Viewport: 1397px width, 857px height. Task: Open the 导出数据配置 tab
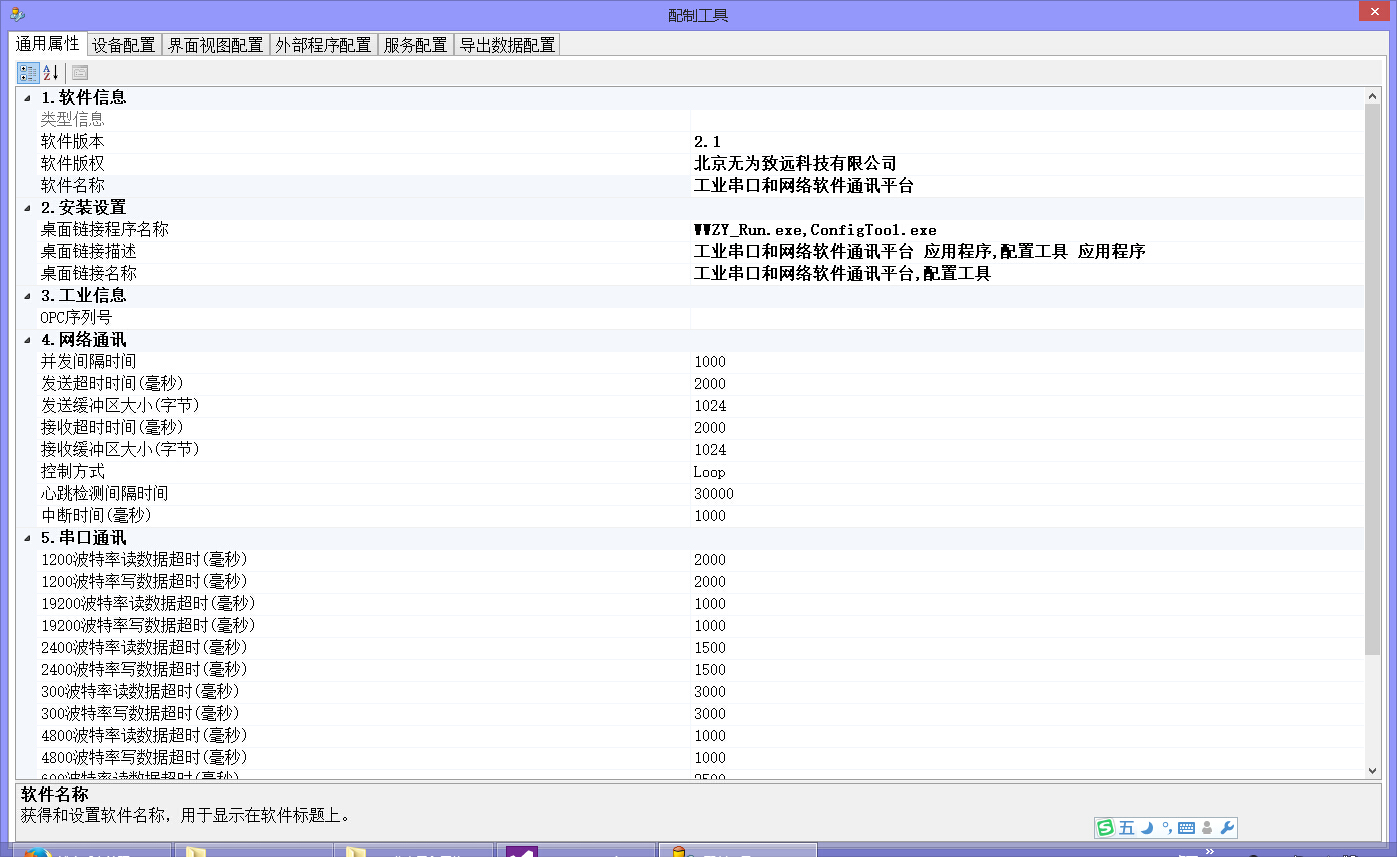point(507,45)
